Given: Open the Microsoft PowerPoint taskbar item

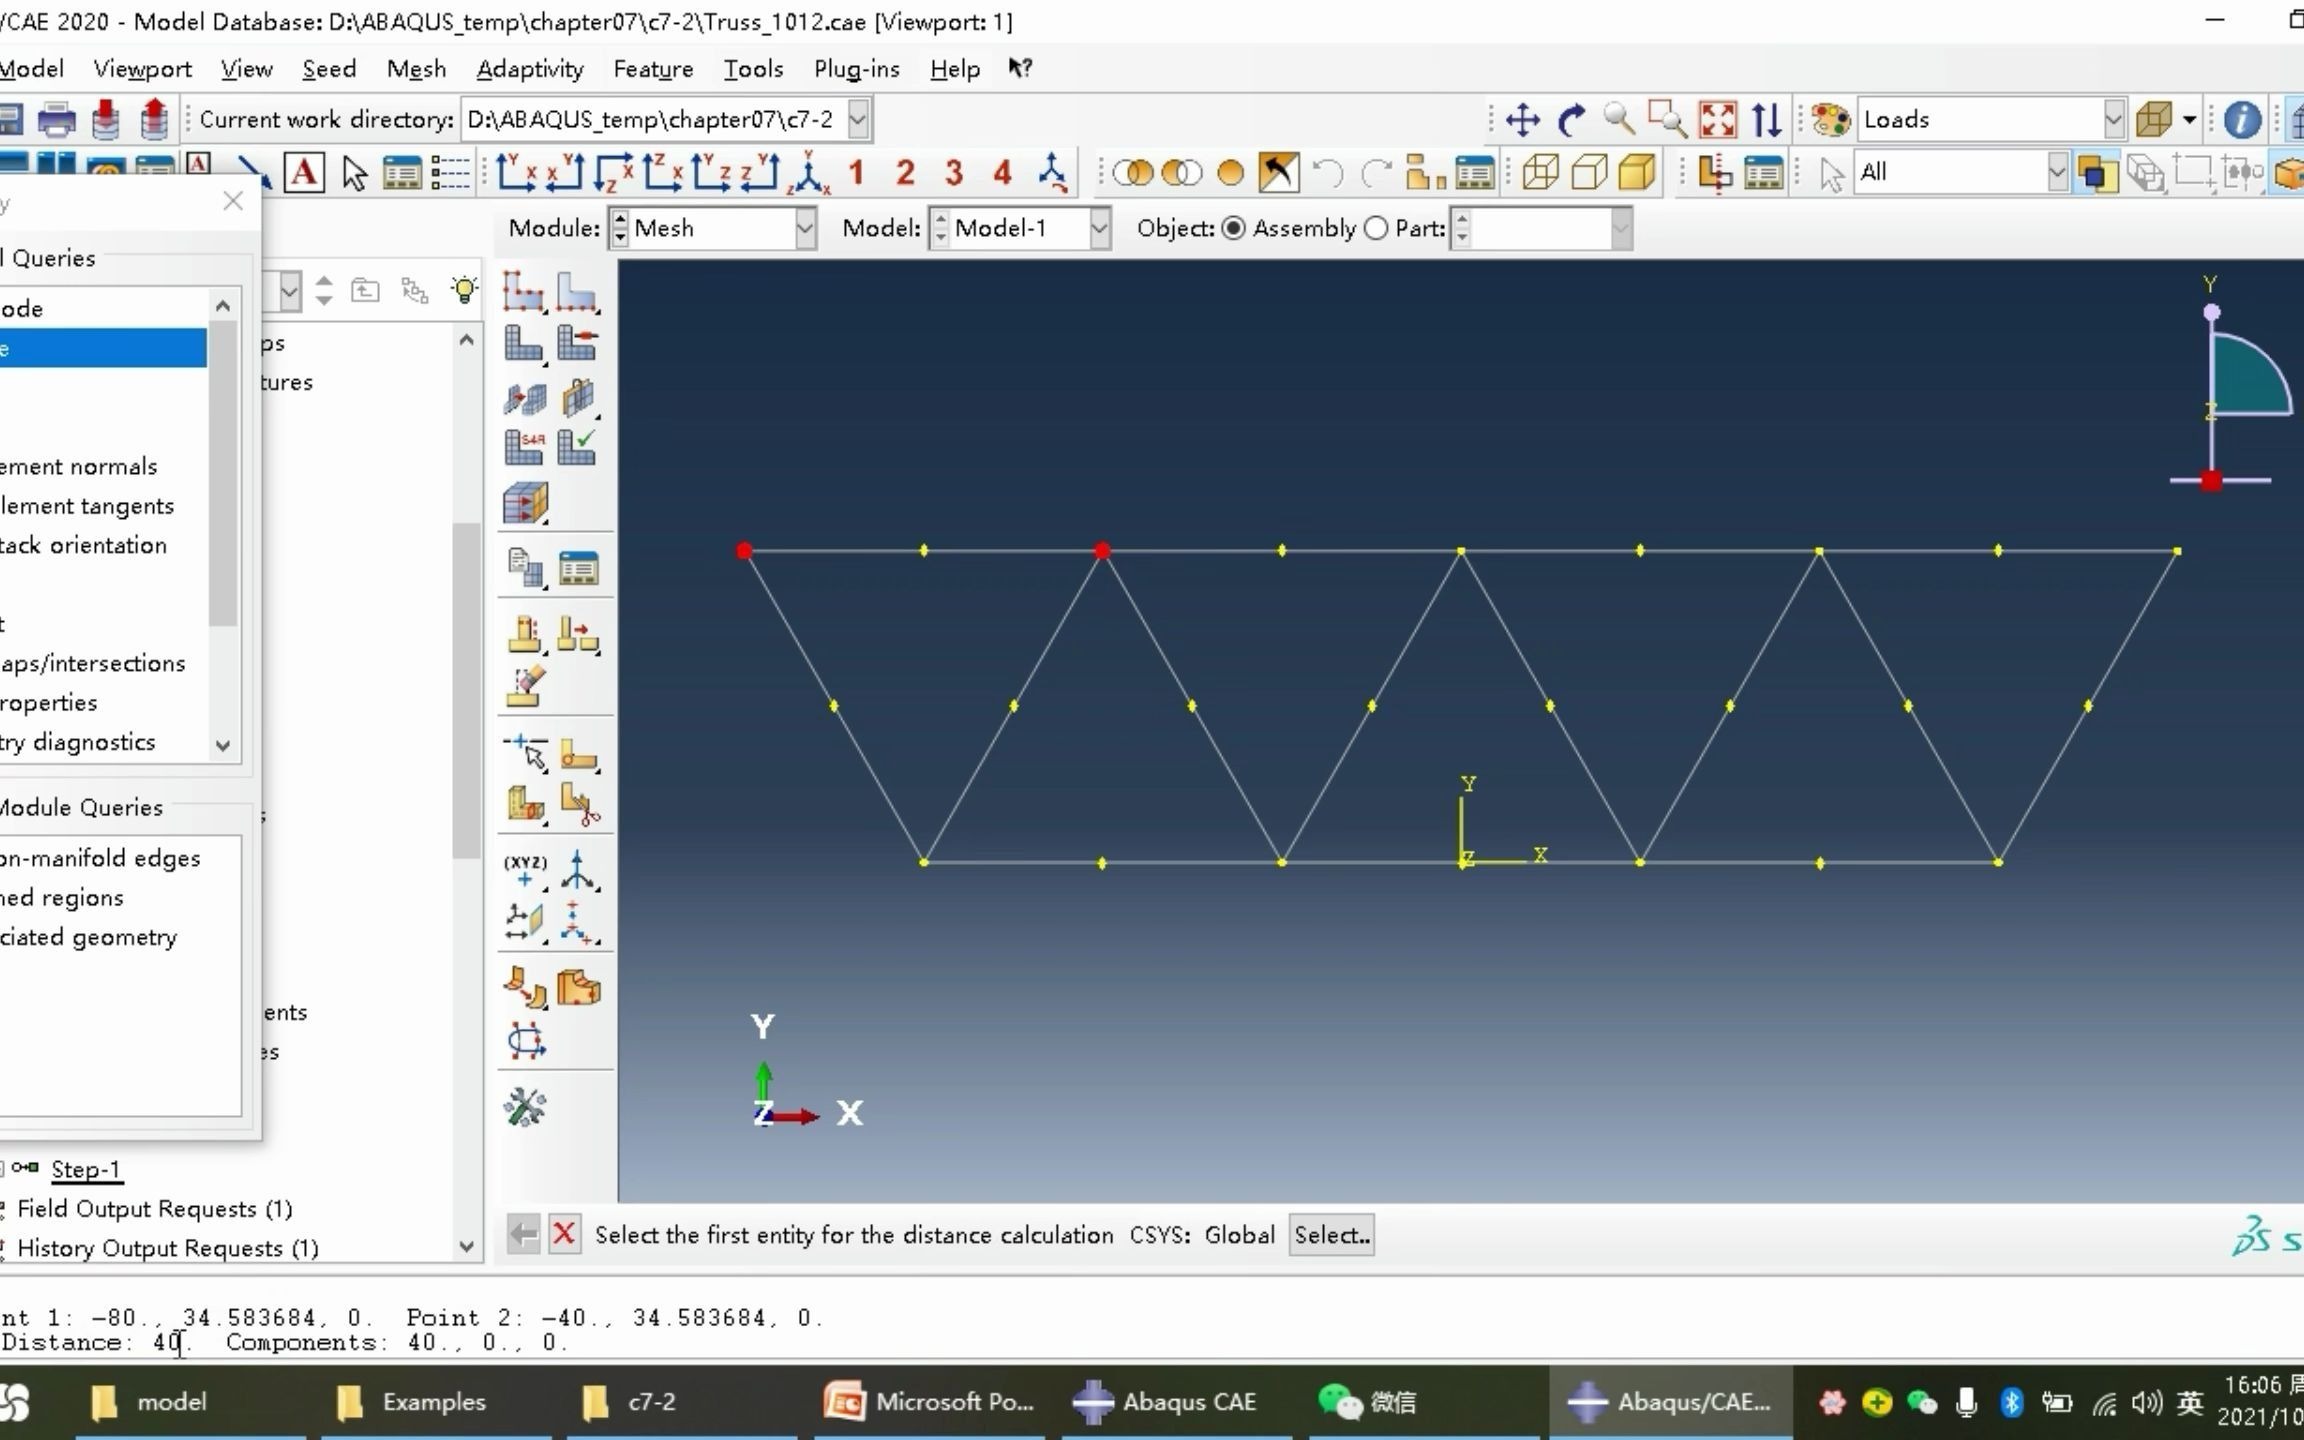Looking at the screenshot, I should click(x=929, y=1402).
